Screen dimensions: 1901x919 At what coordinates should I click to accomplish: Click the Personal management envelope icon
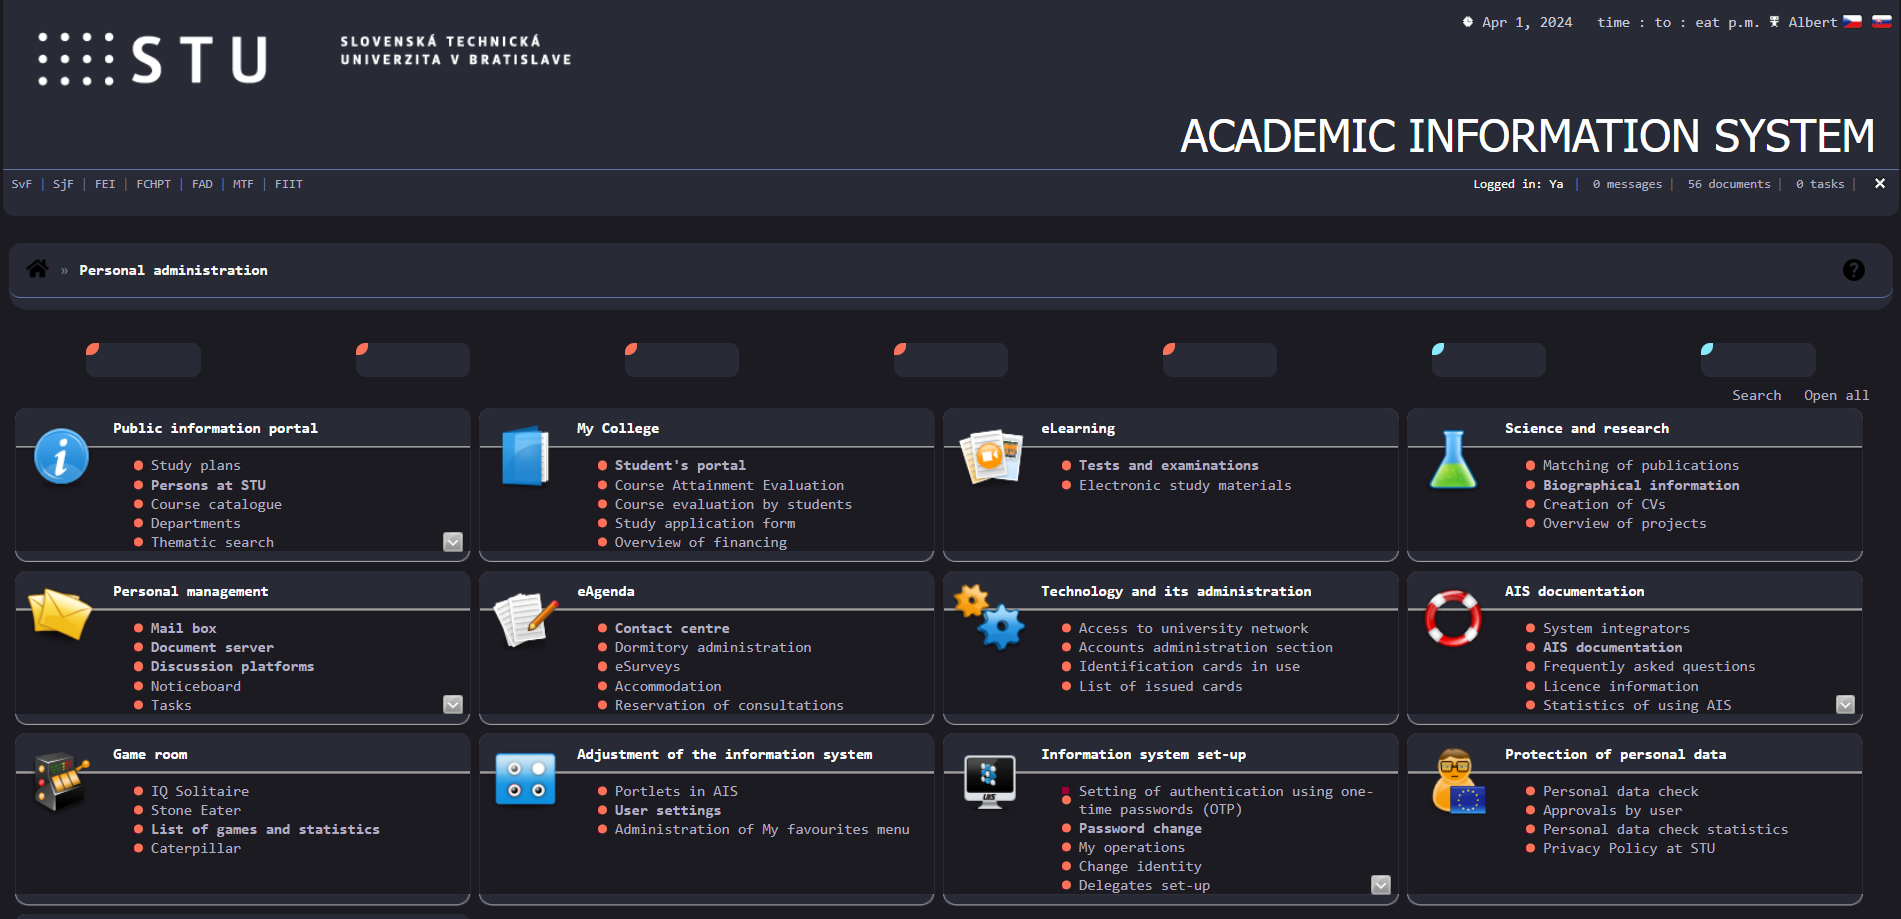click(60, 613)
